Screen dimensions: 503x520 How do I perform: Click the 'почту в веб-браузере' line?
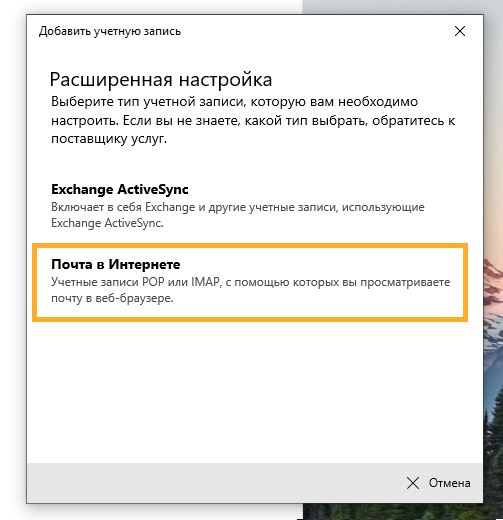click(112, 298)
